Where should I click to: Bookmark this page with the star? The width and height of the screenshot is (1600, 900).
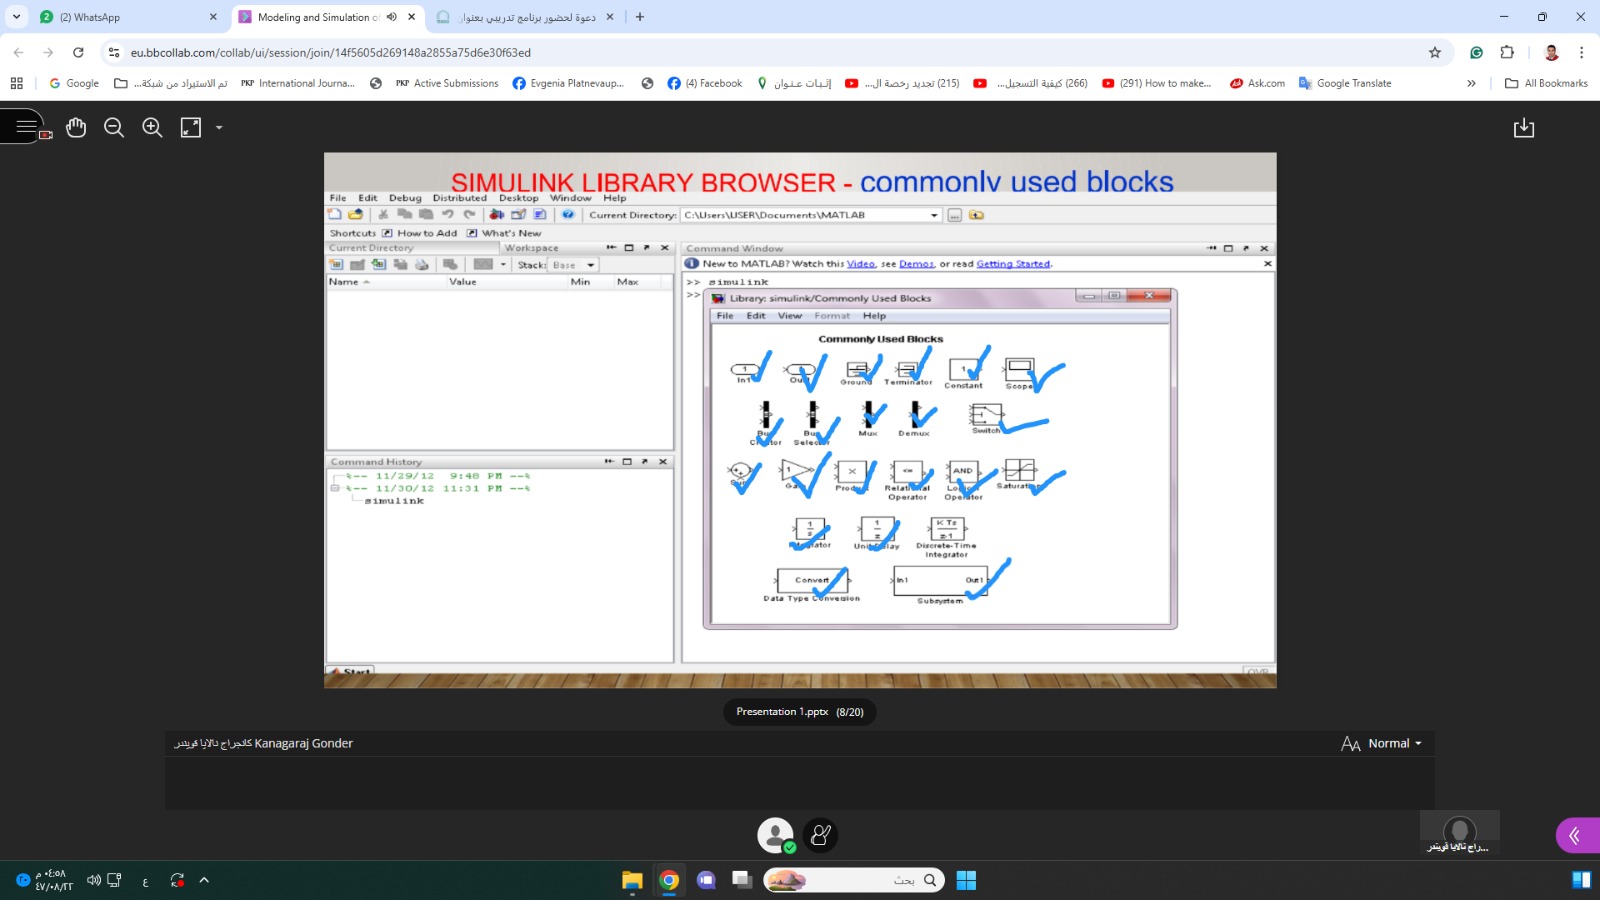[x=1435, y=52]
